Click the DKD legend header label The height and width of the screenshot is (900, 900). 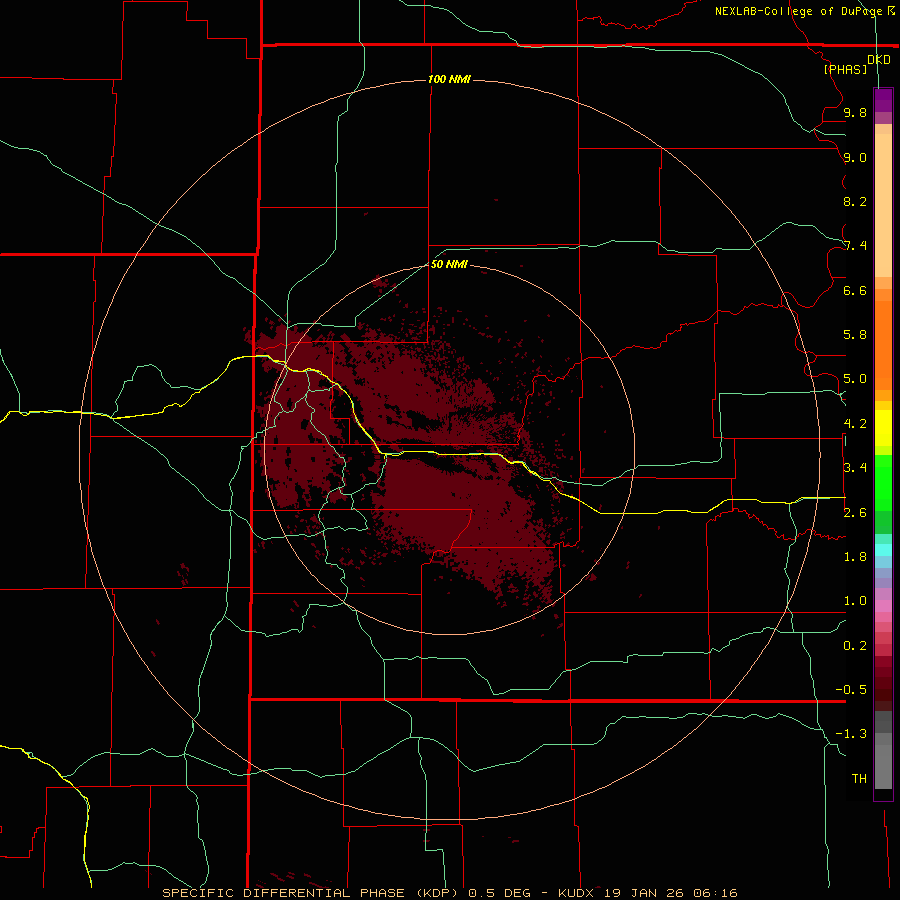pyautogui.click(x=878, y=59)
